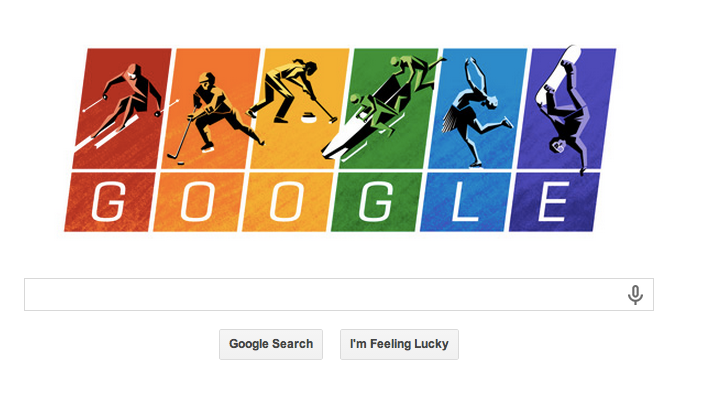
Task: Click the white snowboard above the purple panel
Action: 558,73
